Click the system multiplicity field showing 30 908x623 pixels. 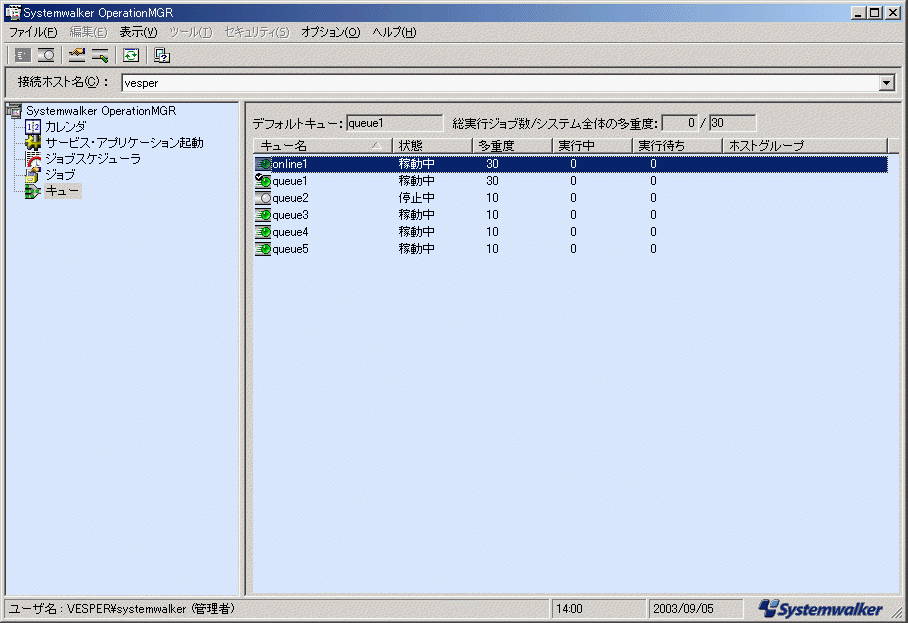732,123
